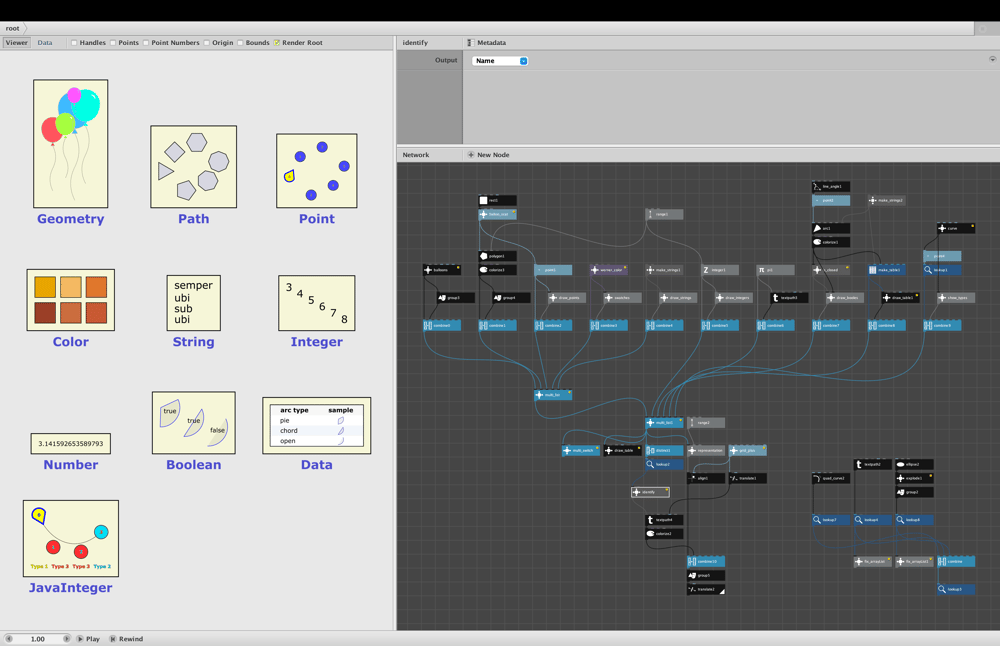Open the Output Name dropdown

click(x=500, y=61)
